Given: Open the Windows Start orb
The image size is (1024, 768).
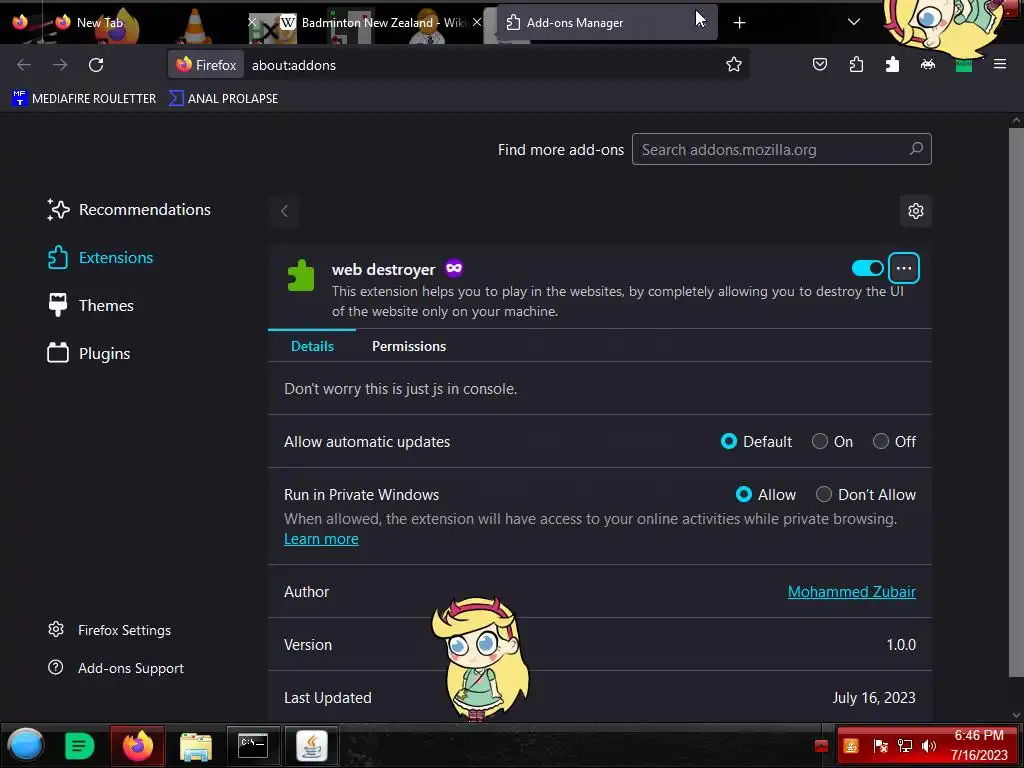Looking at the screenshot, I should pos(26,745).
